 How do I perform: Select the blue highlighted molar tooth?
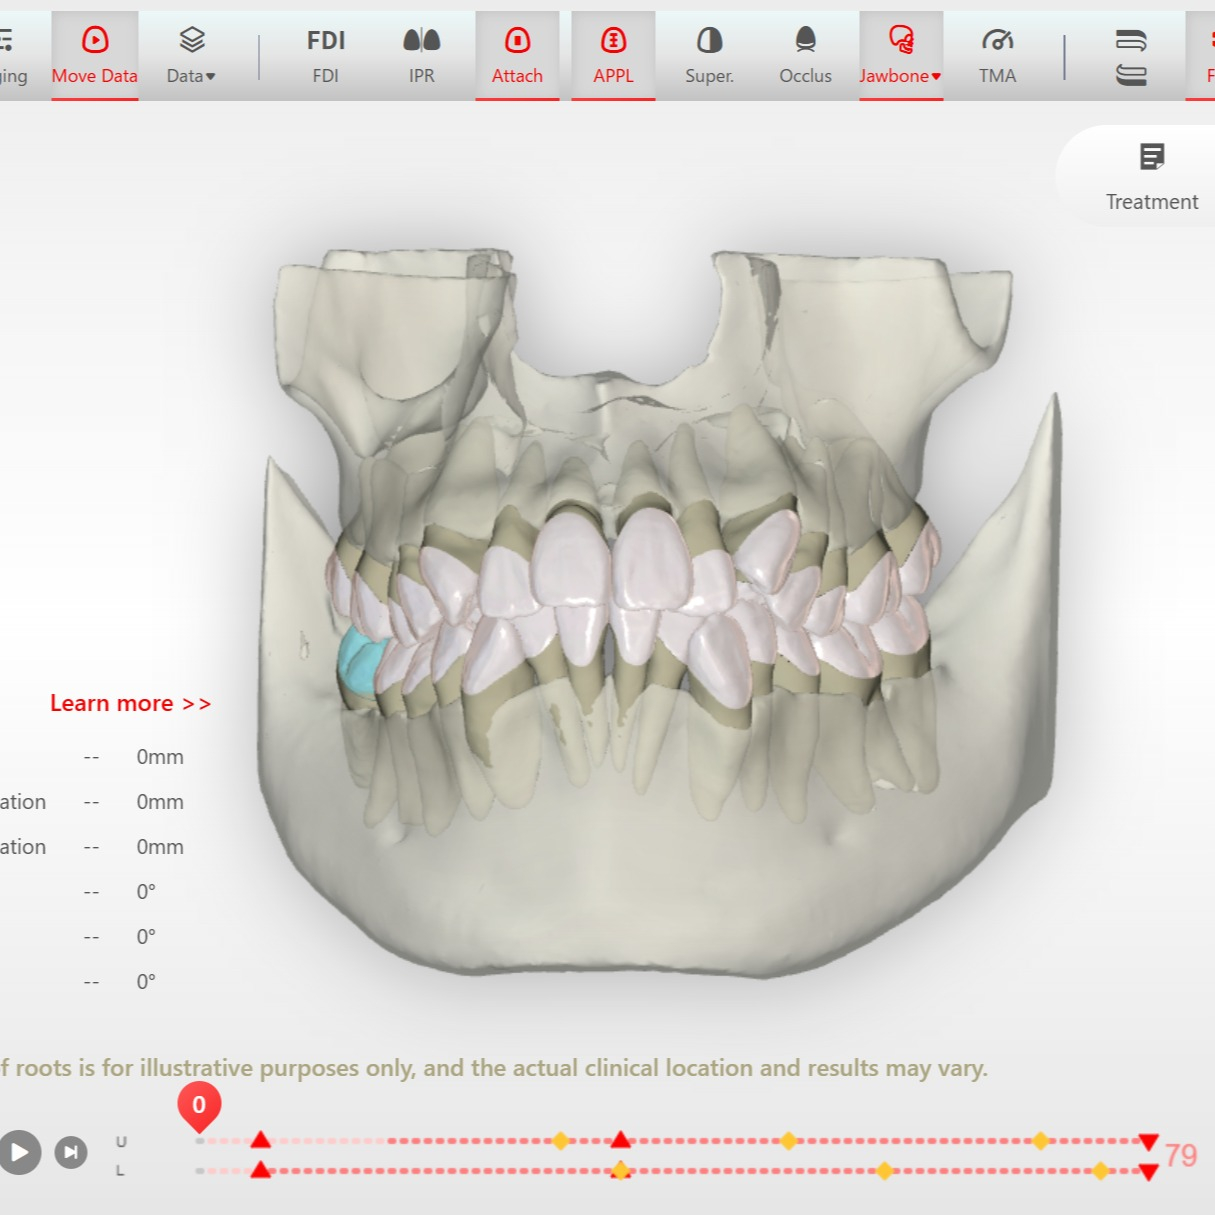(x=359, y=662)
